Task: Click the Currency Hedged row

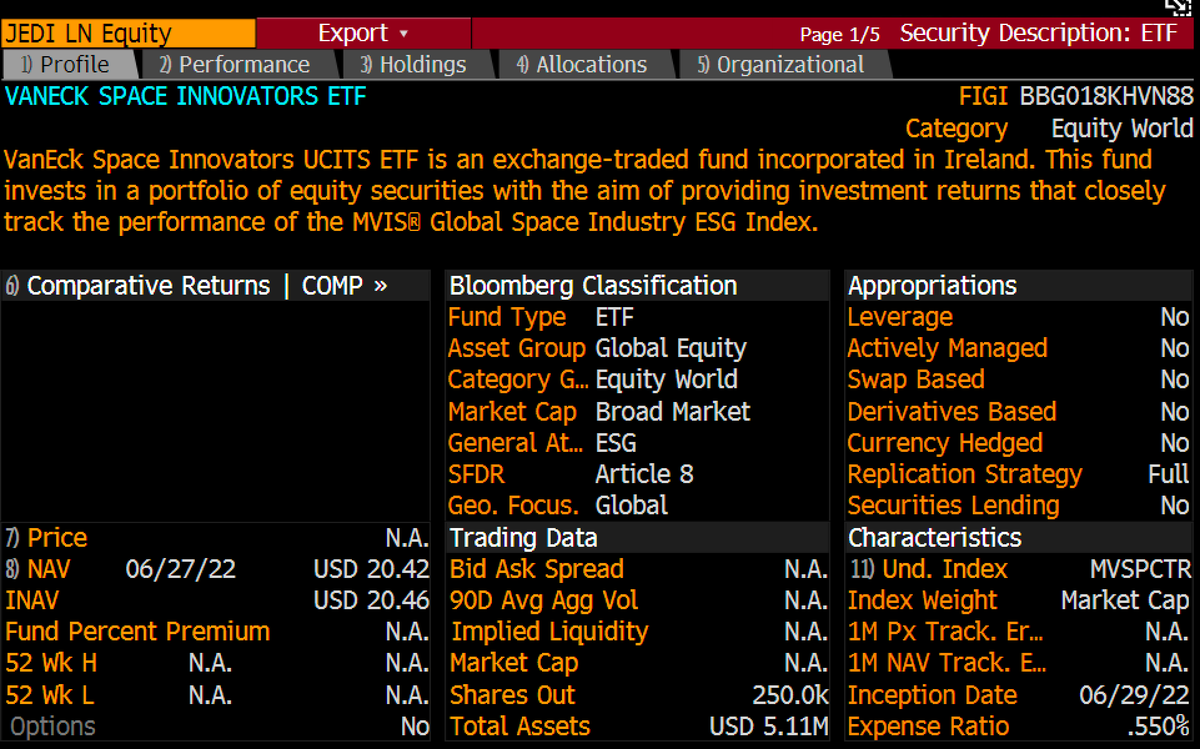Action: coord(1019,443)
